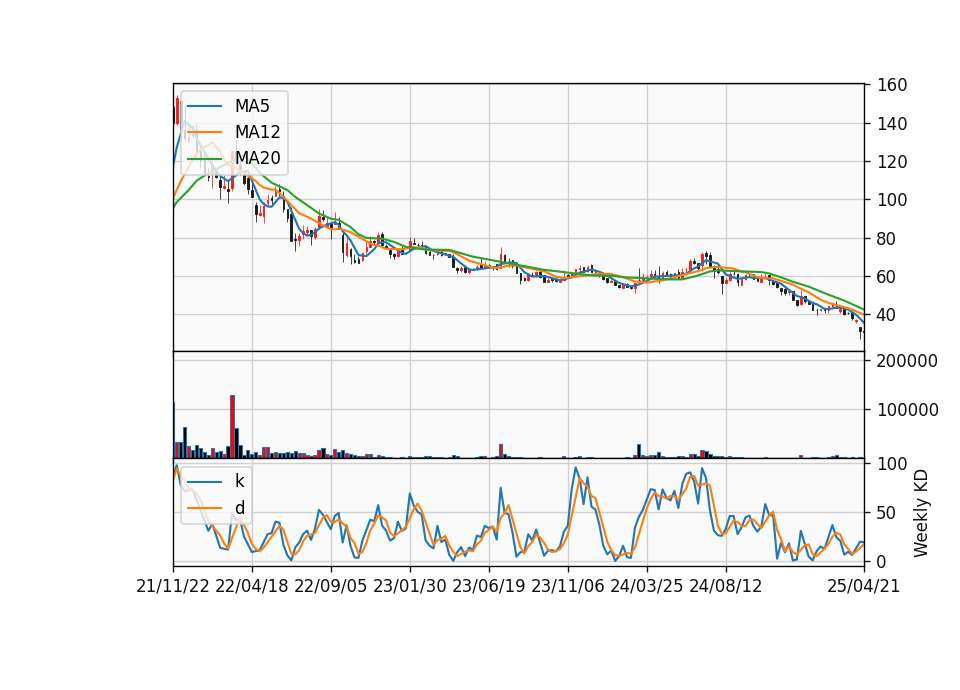Click the 22/04/18 date label
The height and width of the screenshot is (690, 960).
pos(252,586)
